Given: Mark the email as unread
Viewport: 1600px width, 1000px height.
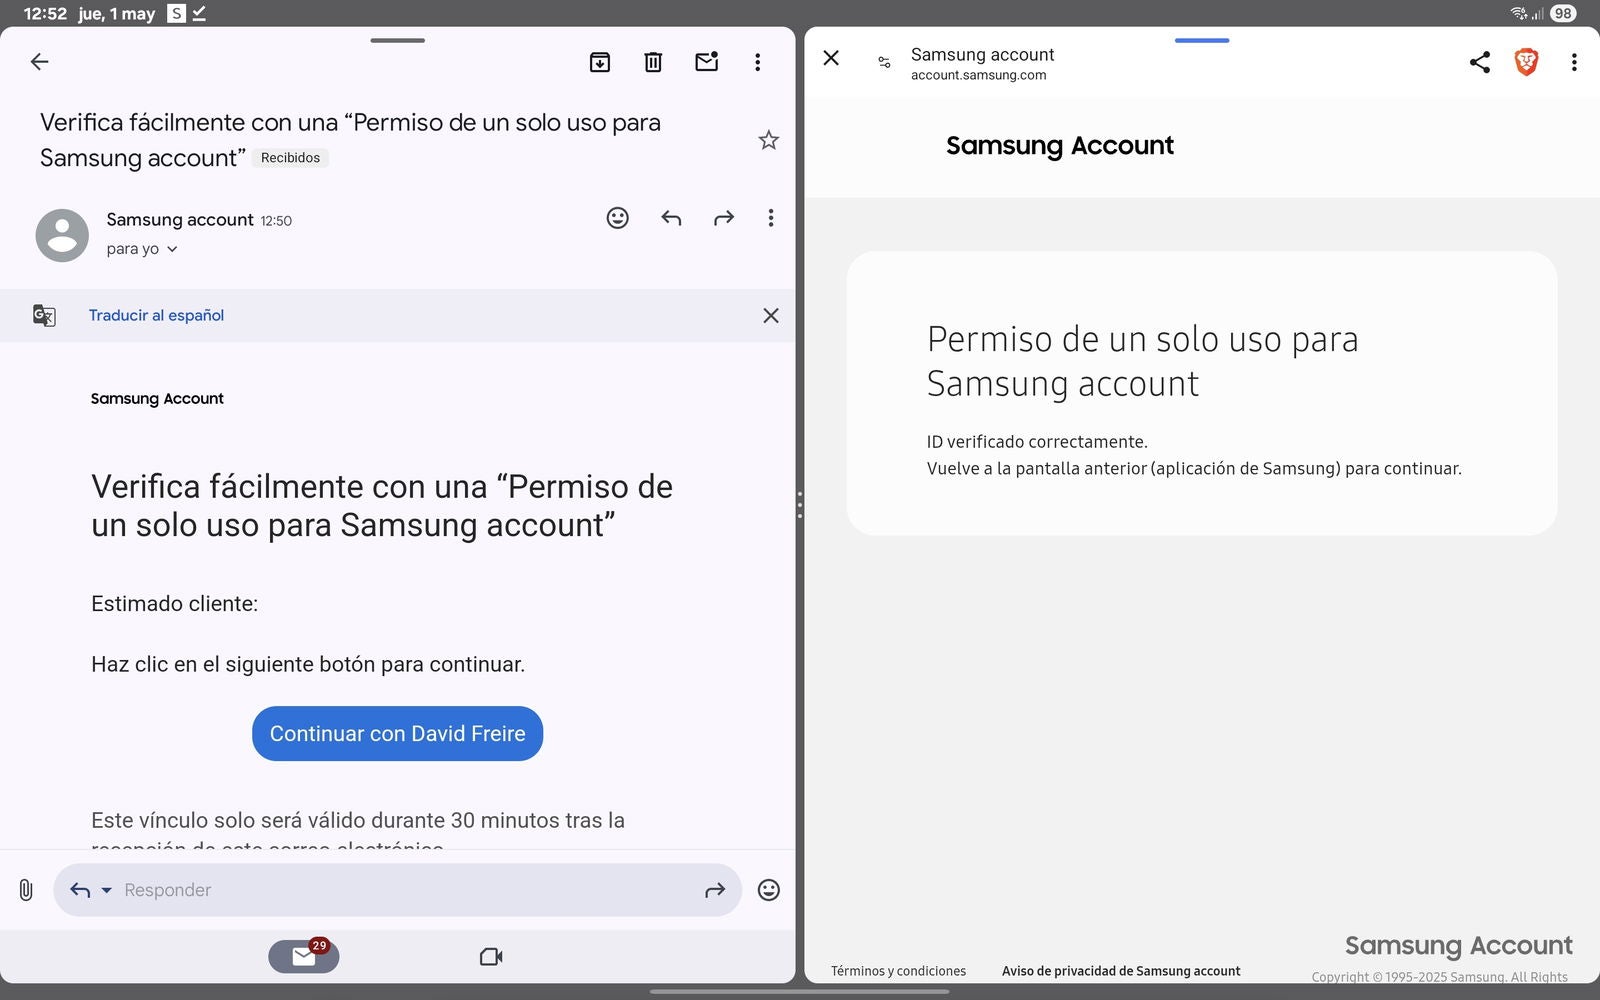Looking at the screenshot, I should pos(706,62).
